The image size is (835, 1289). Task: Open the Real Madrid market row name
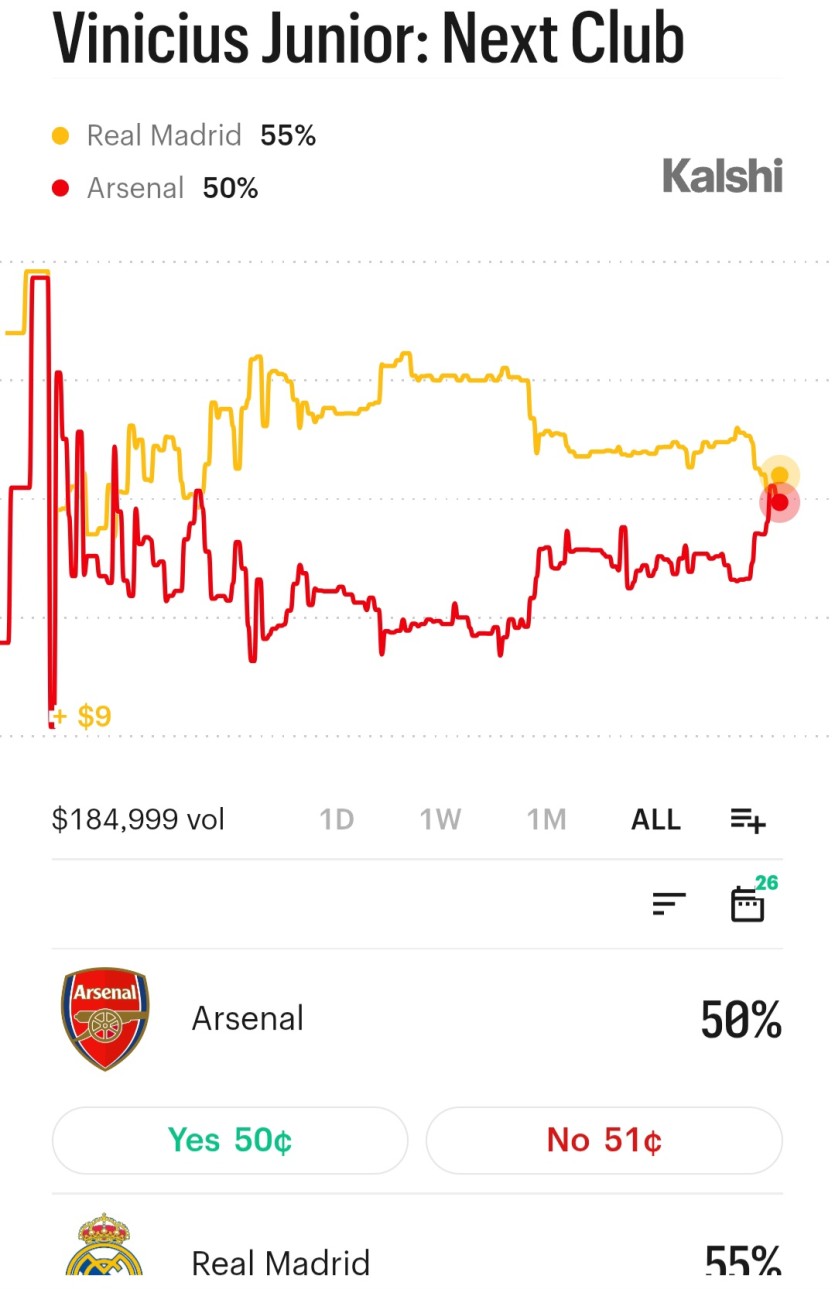pyautogui.click(x=281, y=1262)
